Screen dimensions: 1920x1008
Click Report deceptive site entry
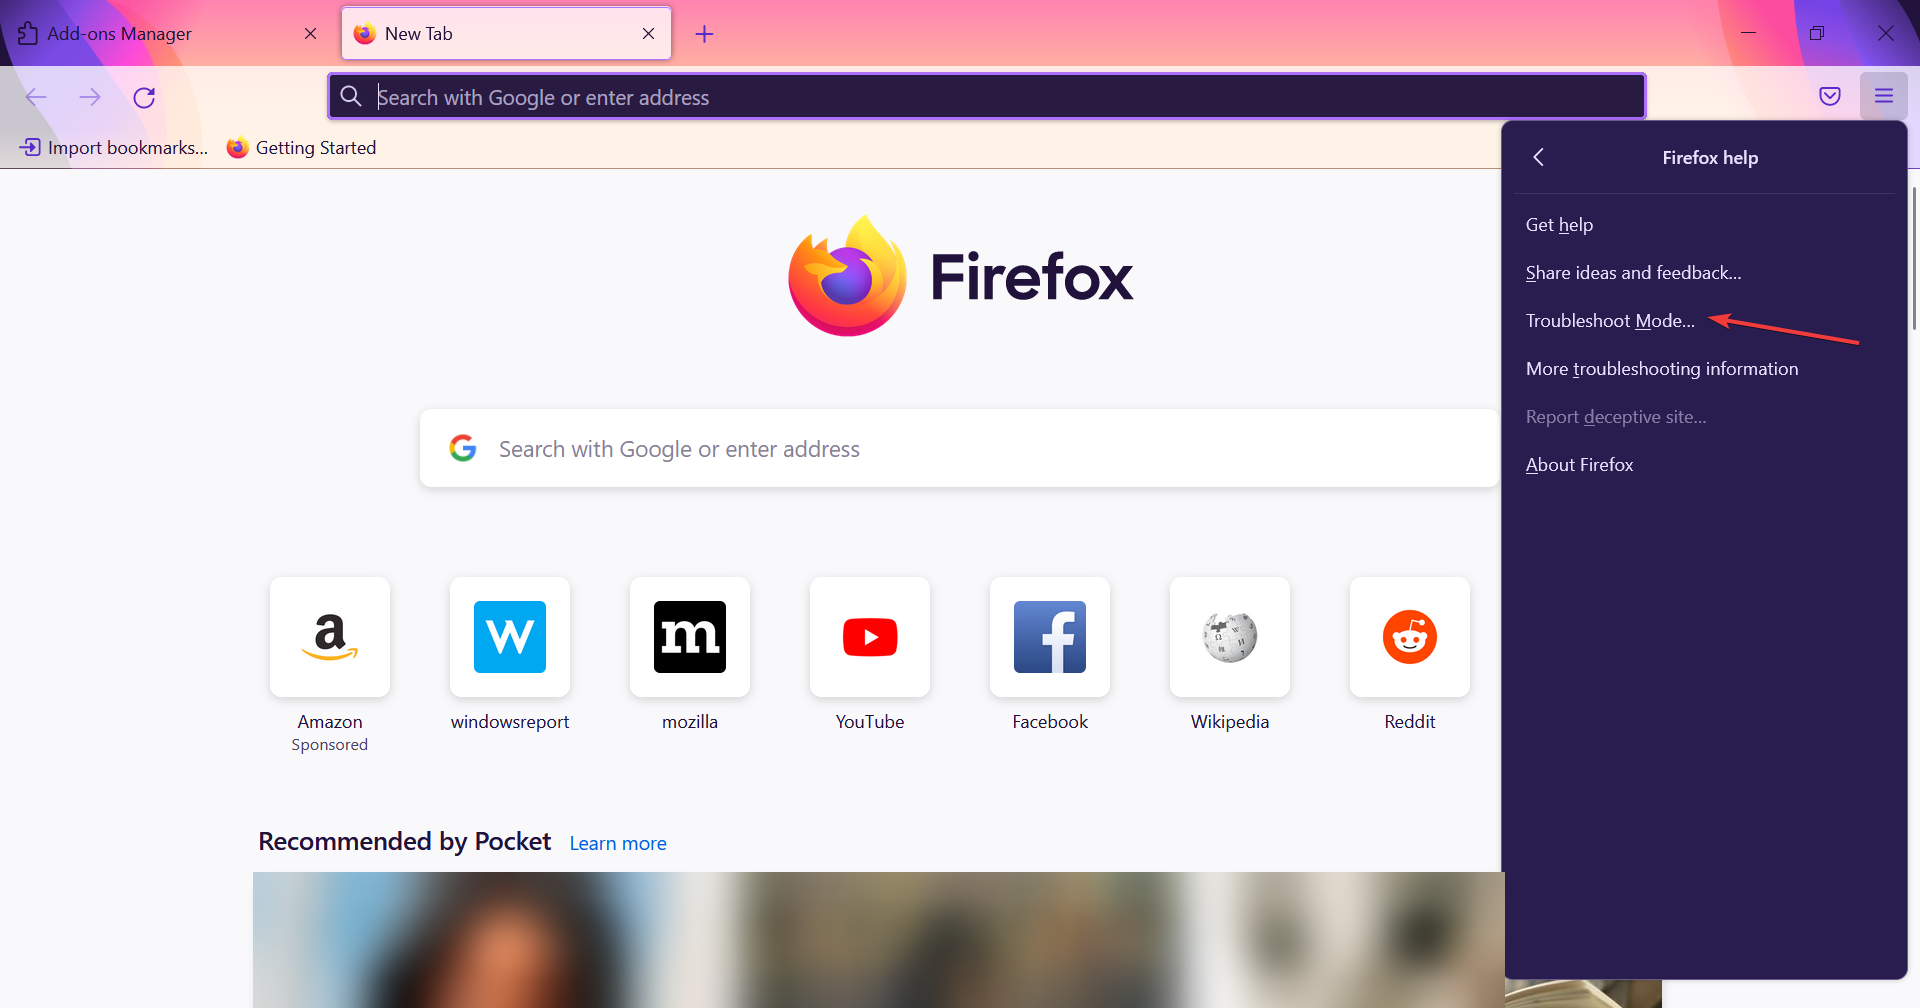pyautogui.click(x=1704, y=417)
